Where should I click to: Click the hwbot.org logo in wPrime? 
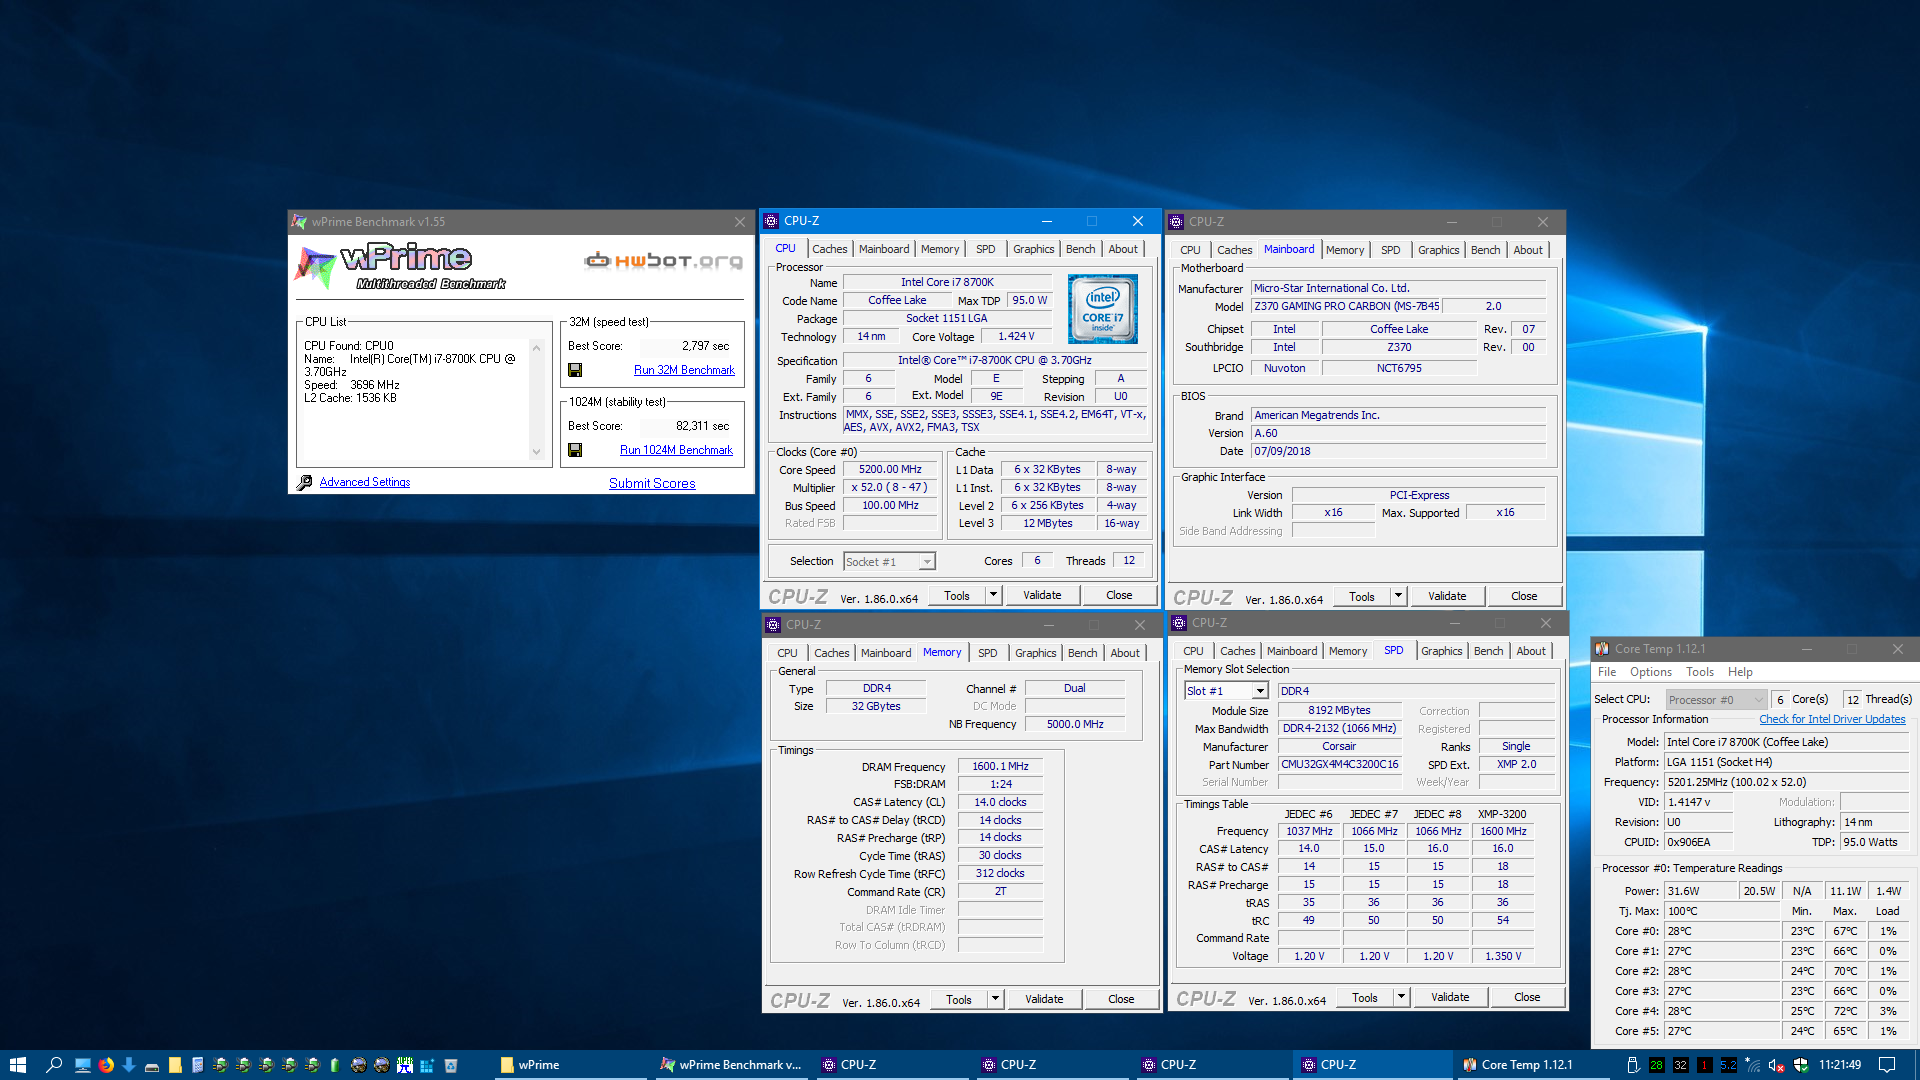[x=664, y=261]
